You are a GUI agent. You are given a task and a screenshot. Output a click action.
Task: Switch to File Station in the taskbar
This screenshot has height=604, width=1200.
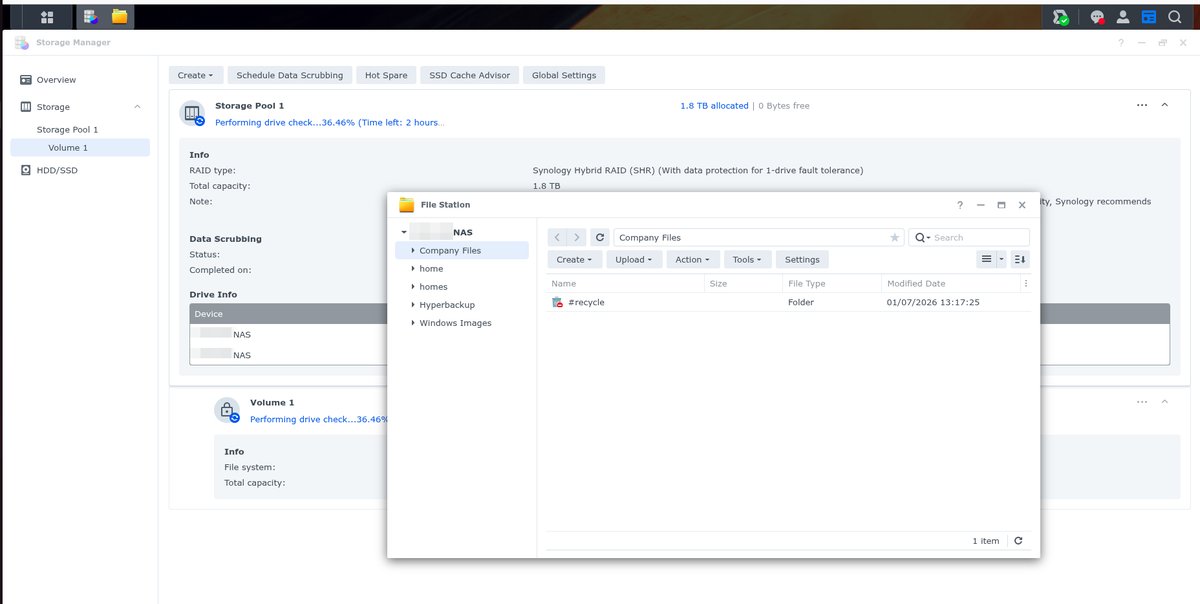pyautogui.click(x=119, y=17)
